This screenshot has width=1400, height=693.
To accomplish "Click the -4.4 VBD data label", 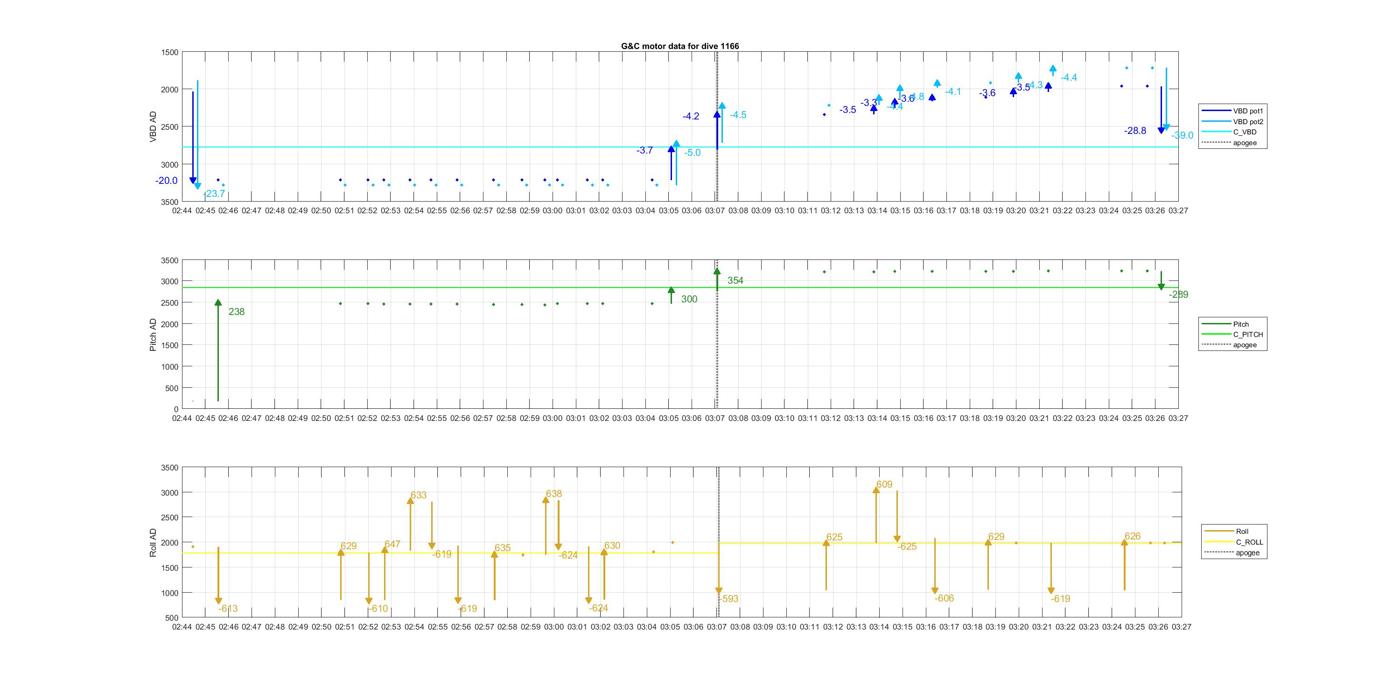I will point(1068,78).
